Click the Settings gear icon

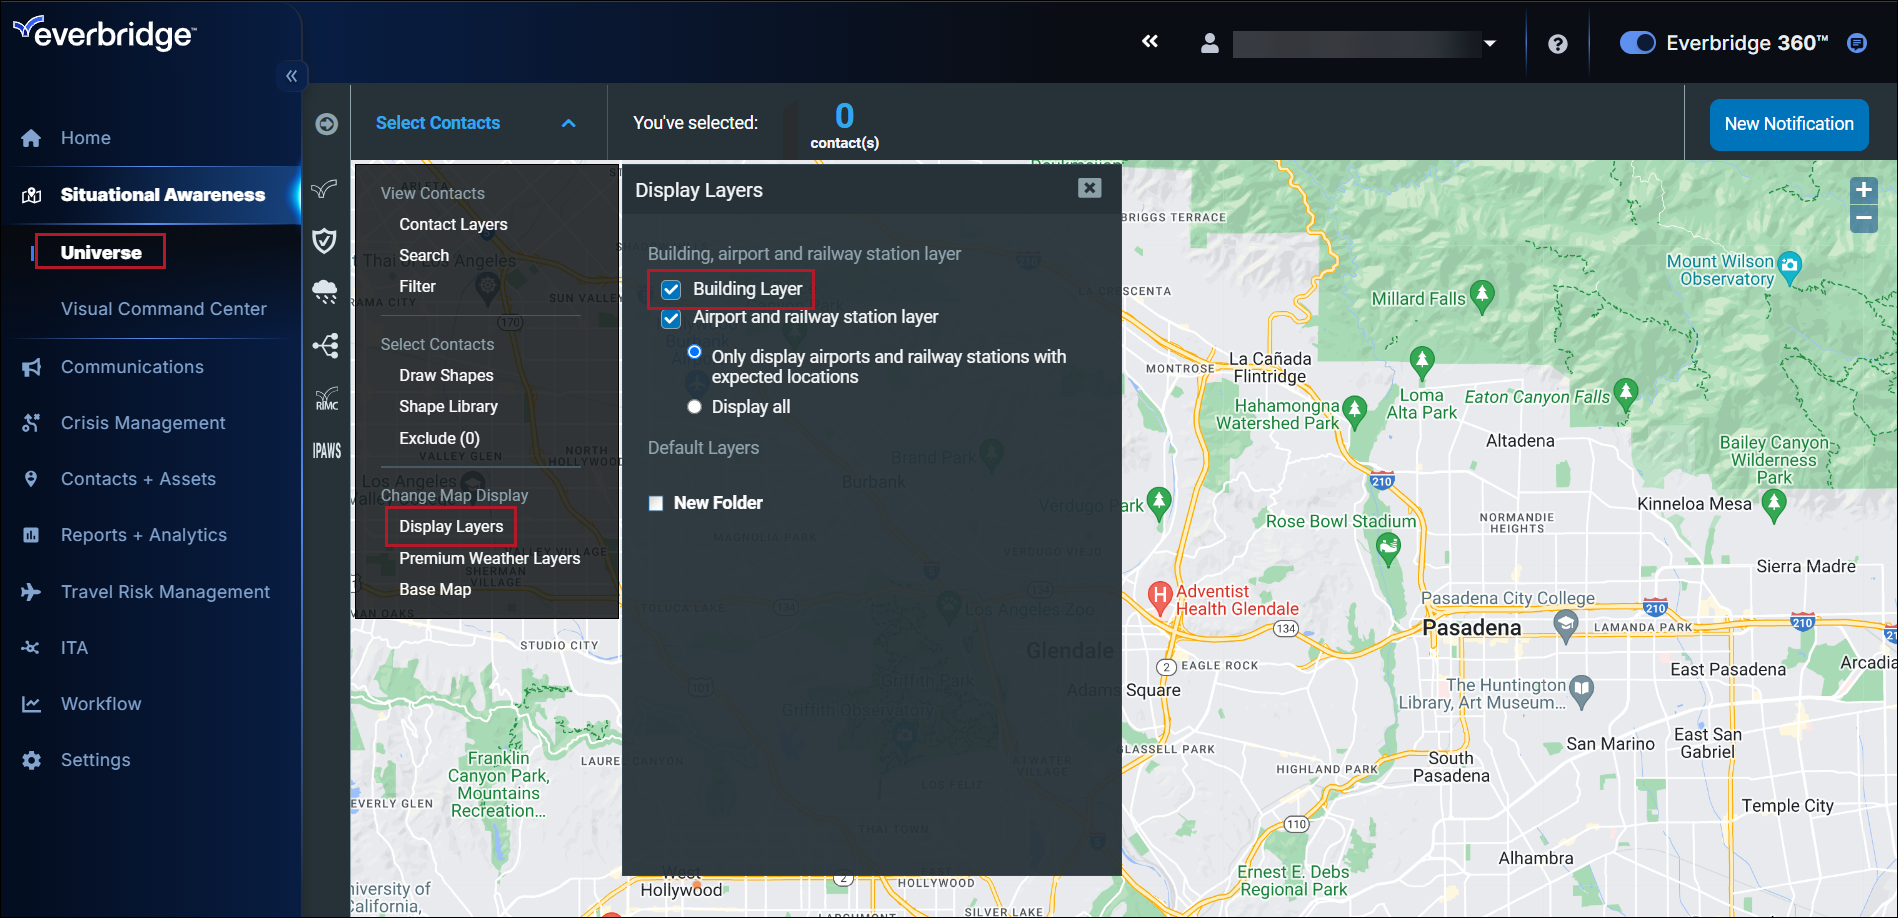[x=31, y=760]
